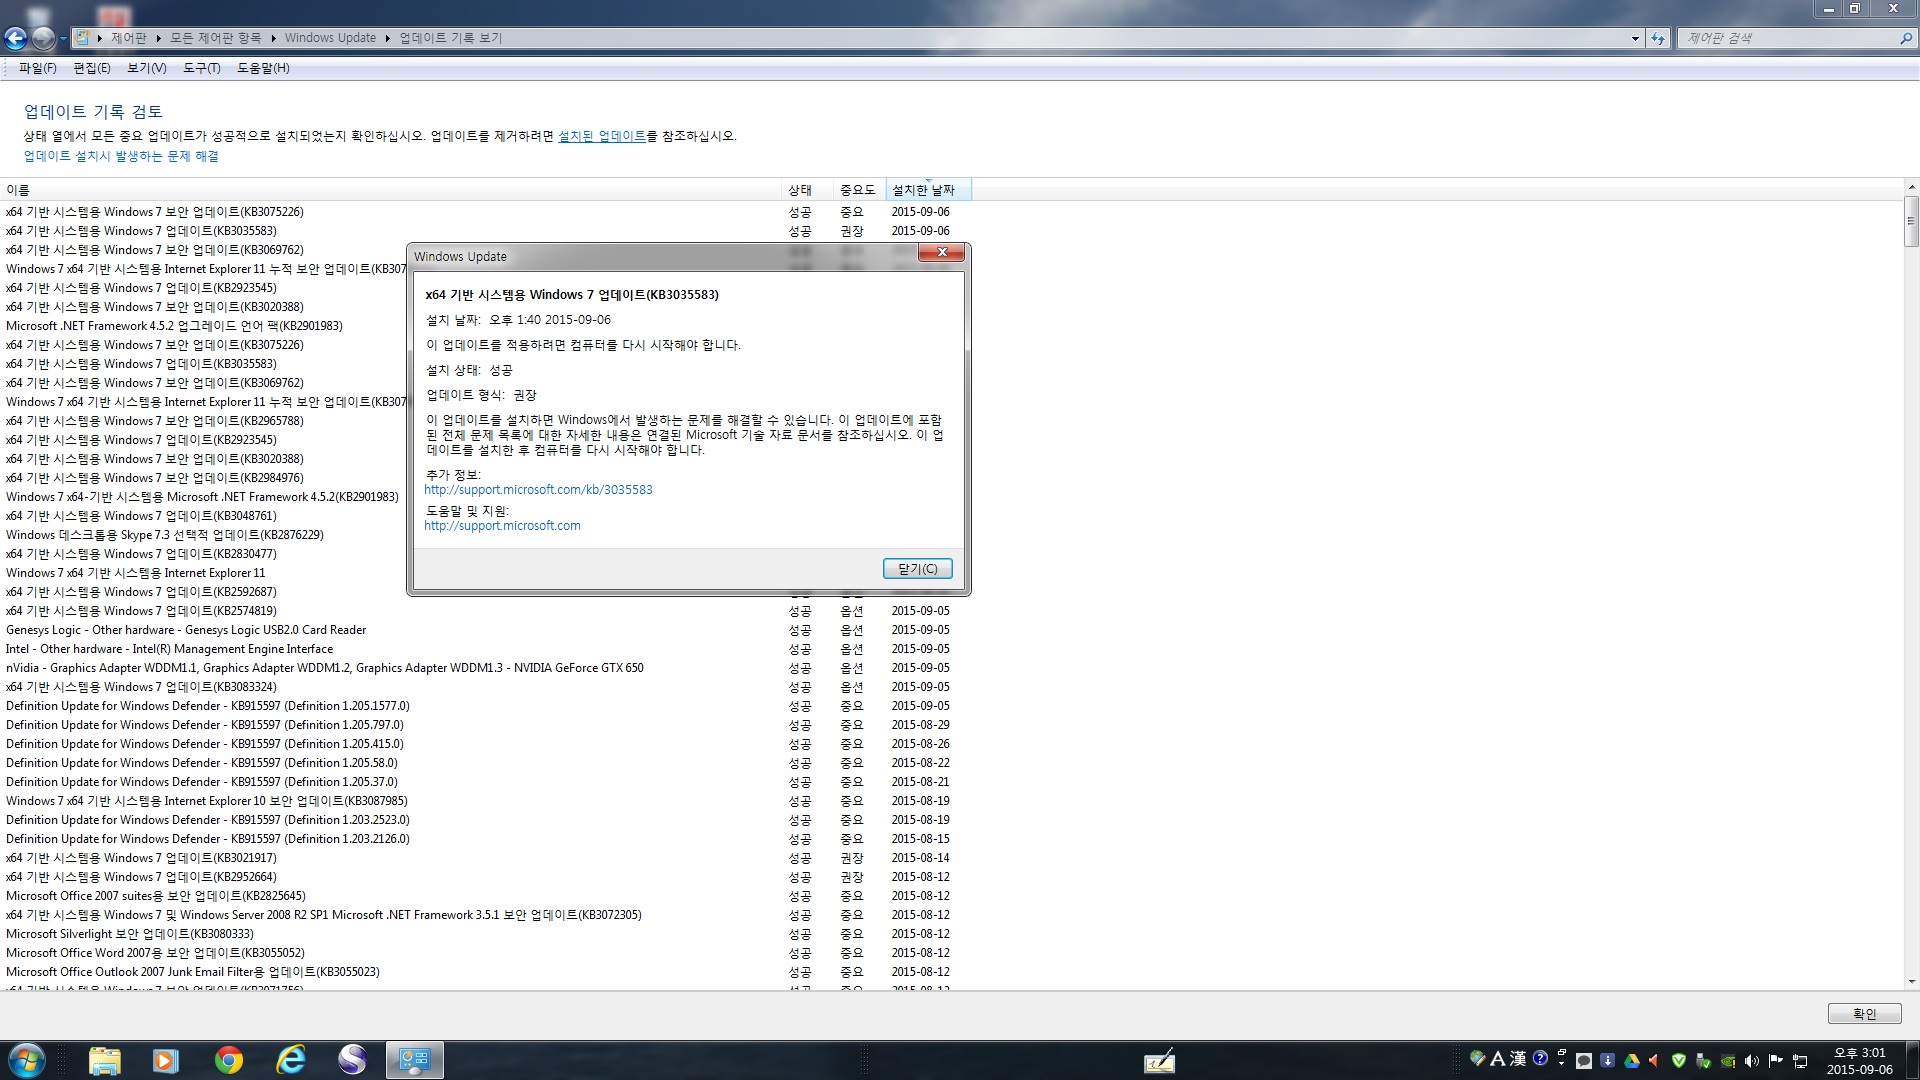This screenshot has height=1080, width=1920.
Task: Launch Google Chrome from the taskbar
Action: click(x=228, y=1060)
